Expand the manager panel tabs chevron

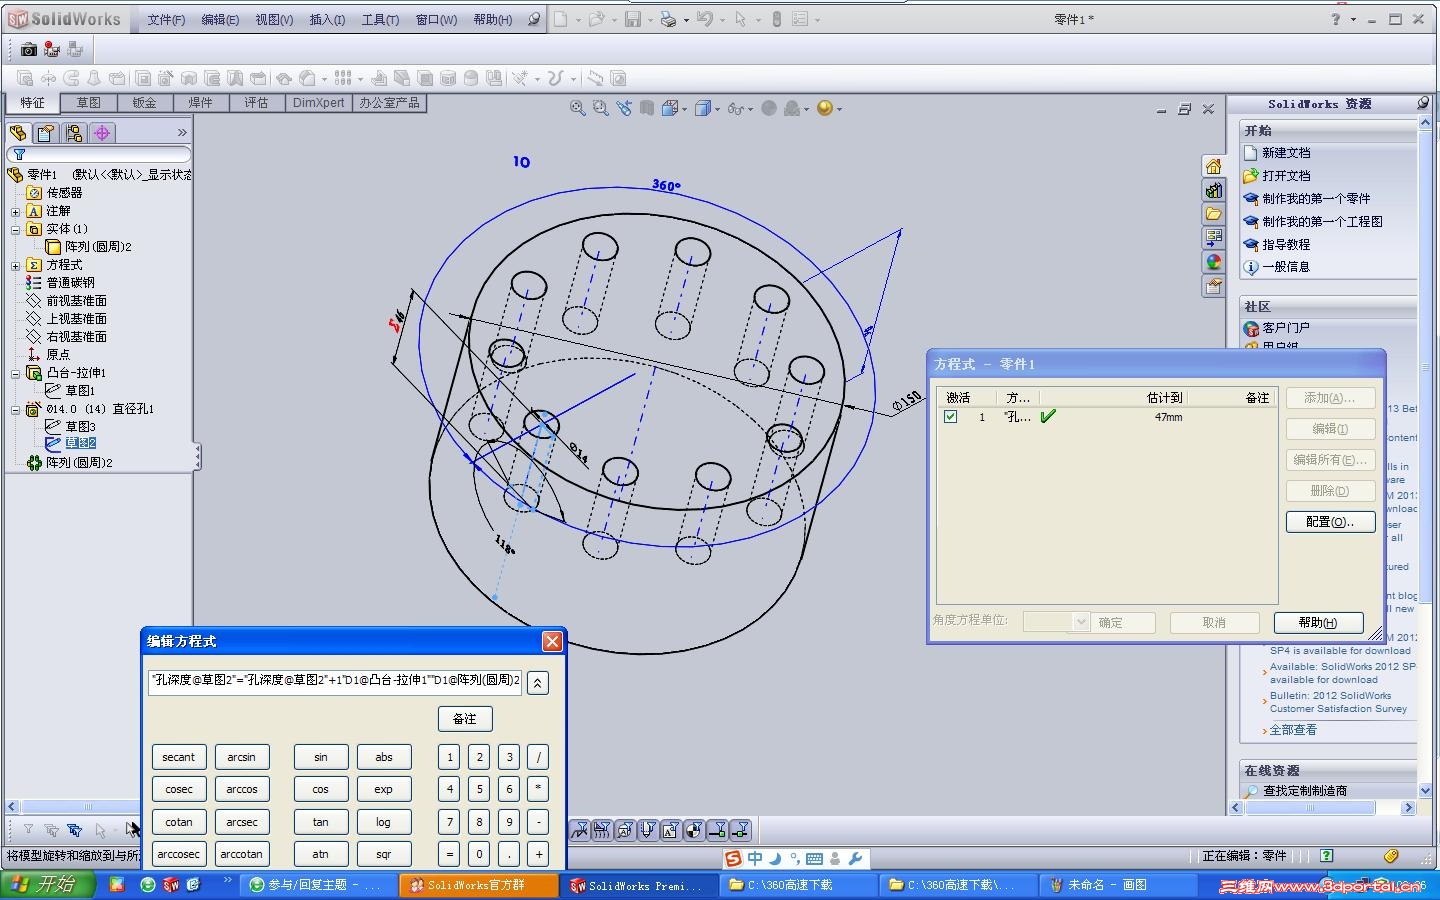click(182, 133)
